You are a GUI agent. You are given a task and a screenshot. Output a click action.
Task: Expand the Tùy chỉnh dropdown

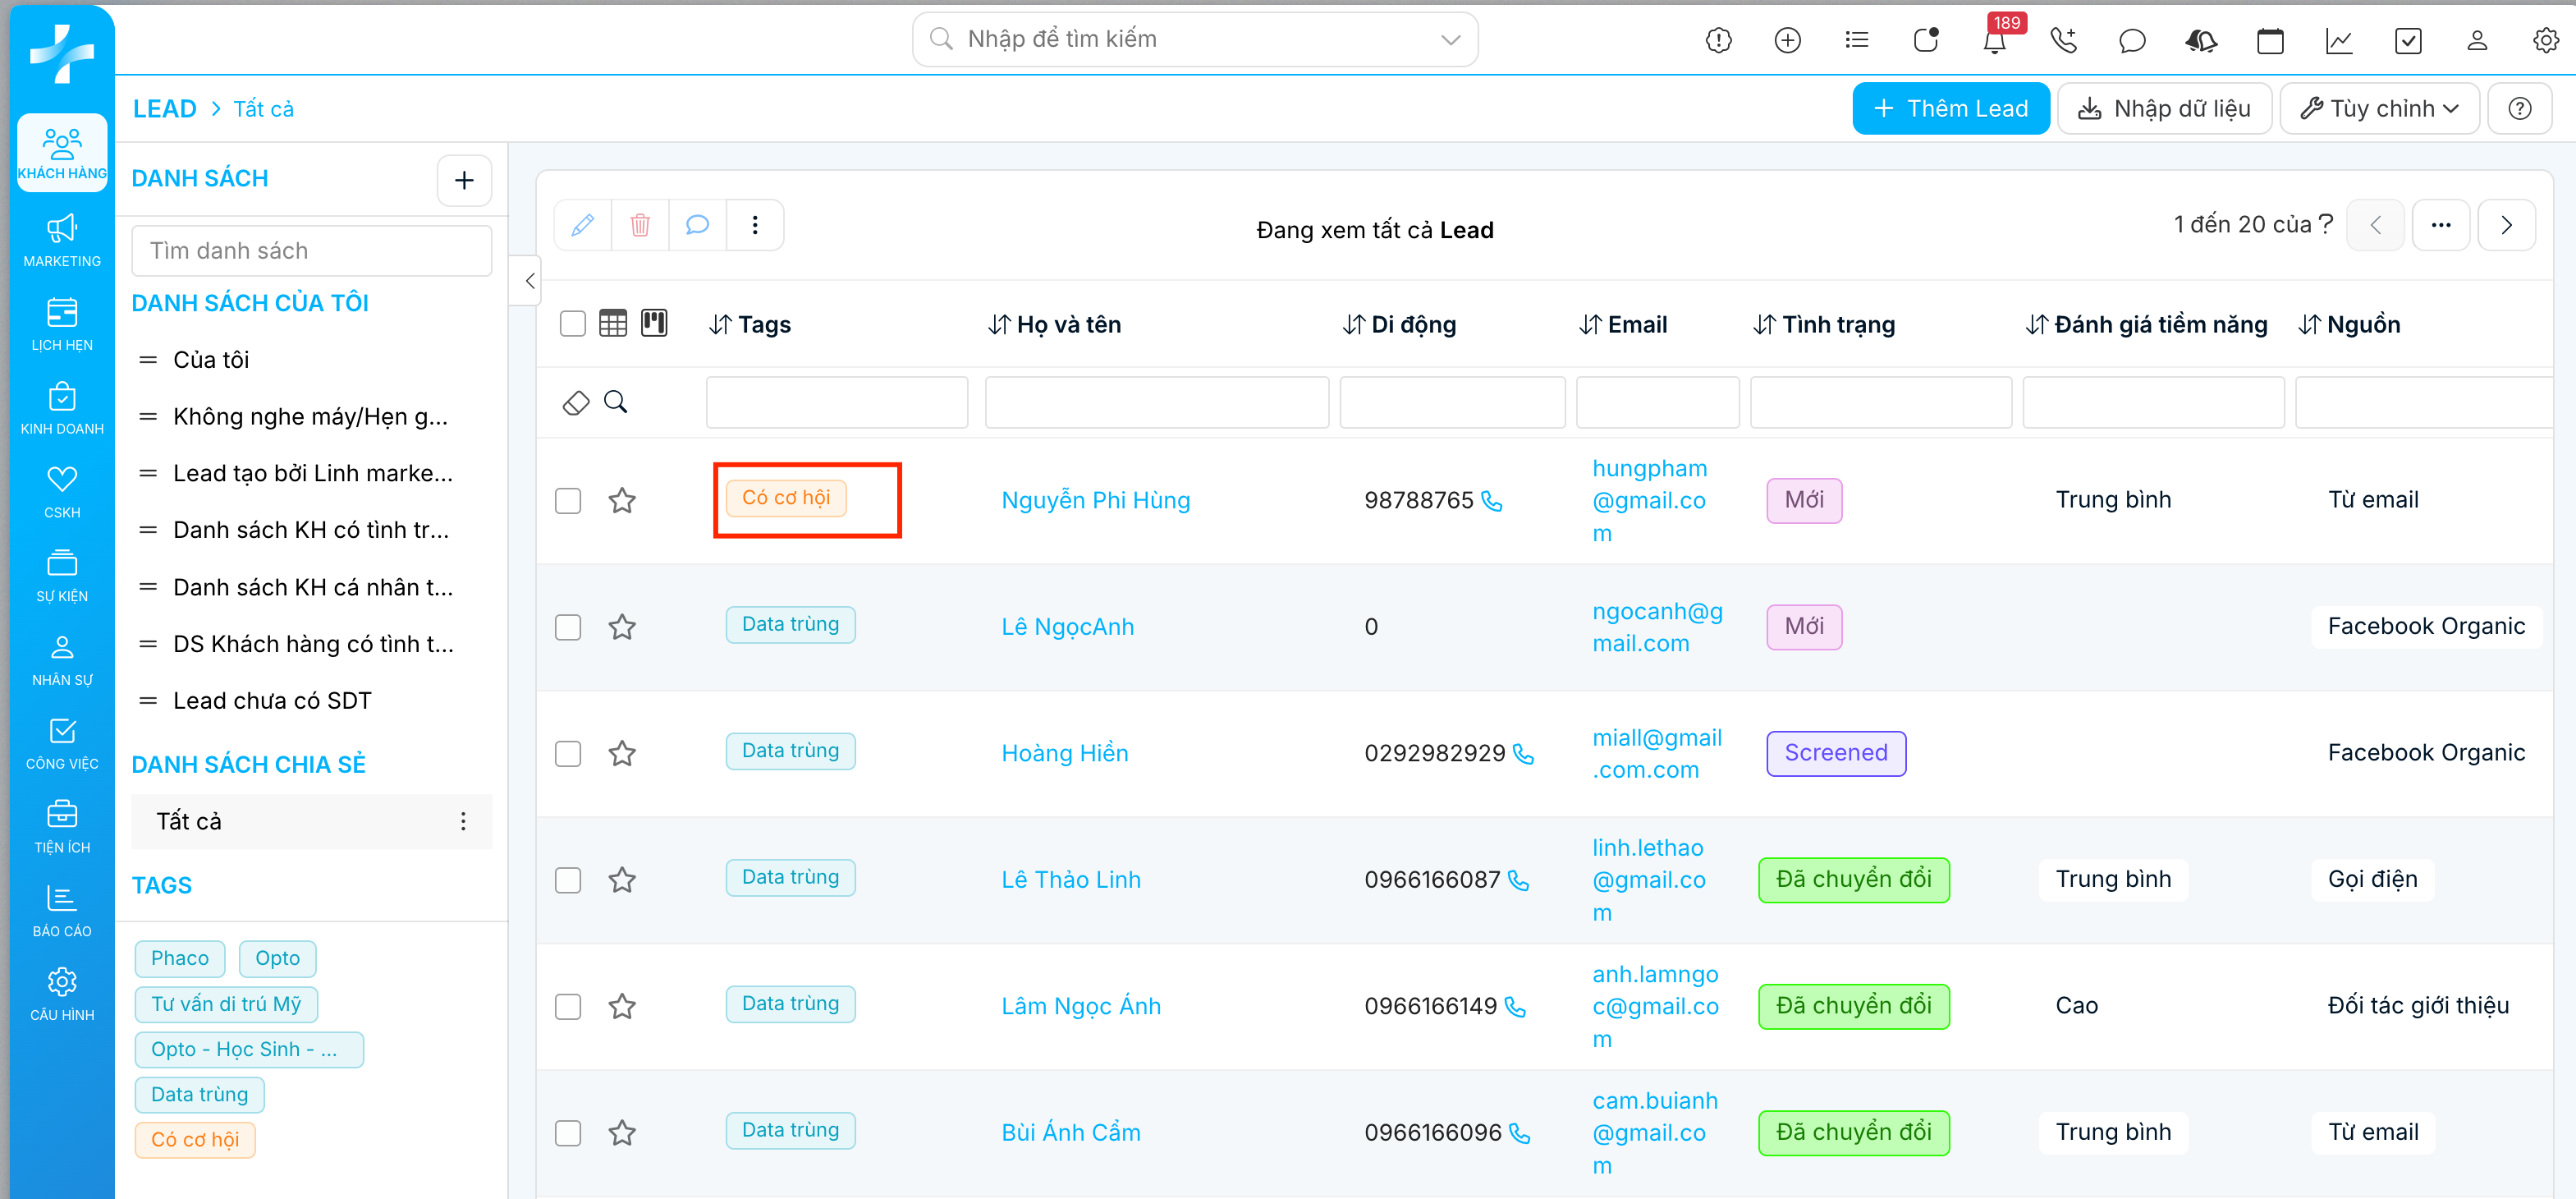[x=2379, y=108]
